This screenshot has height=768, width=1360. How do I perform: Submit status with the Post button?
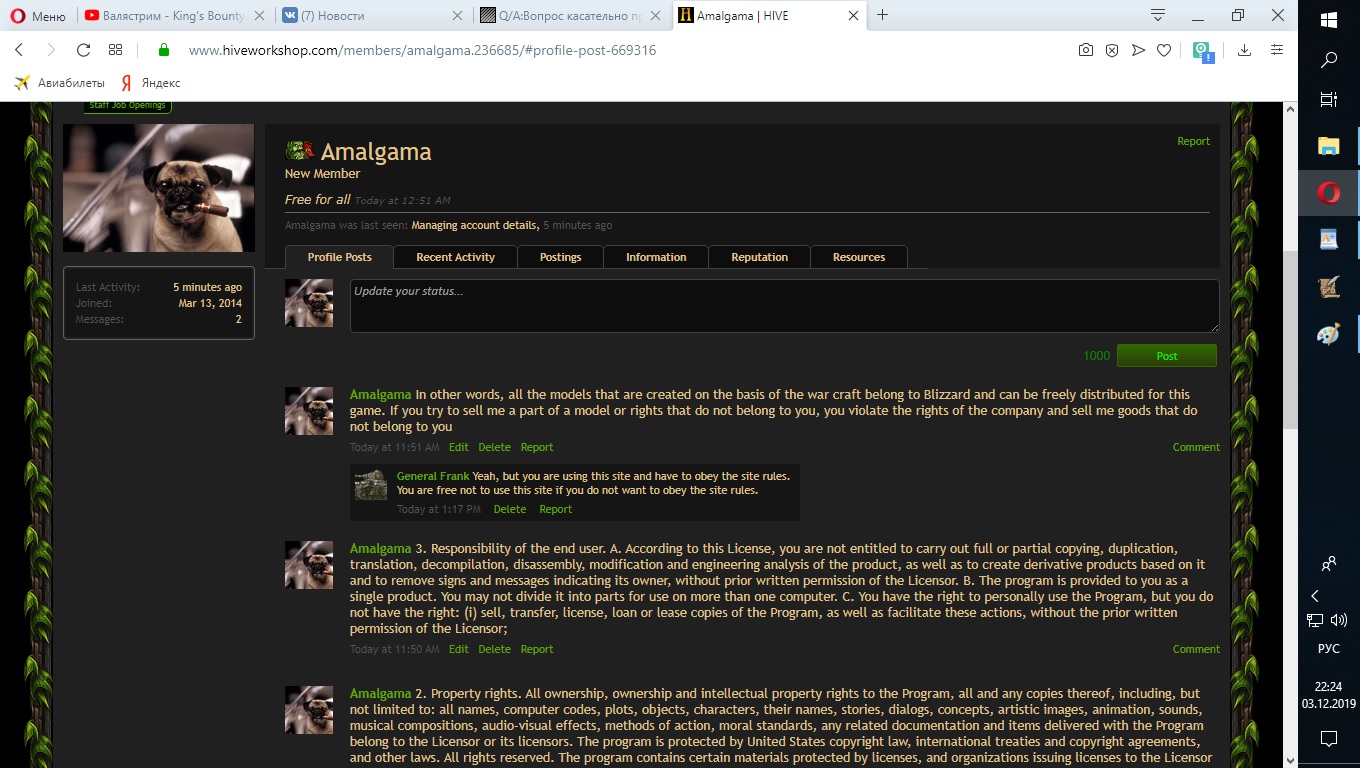(x=1166, y=356)
